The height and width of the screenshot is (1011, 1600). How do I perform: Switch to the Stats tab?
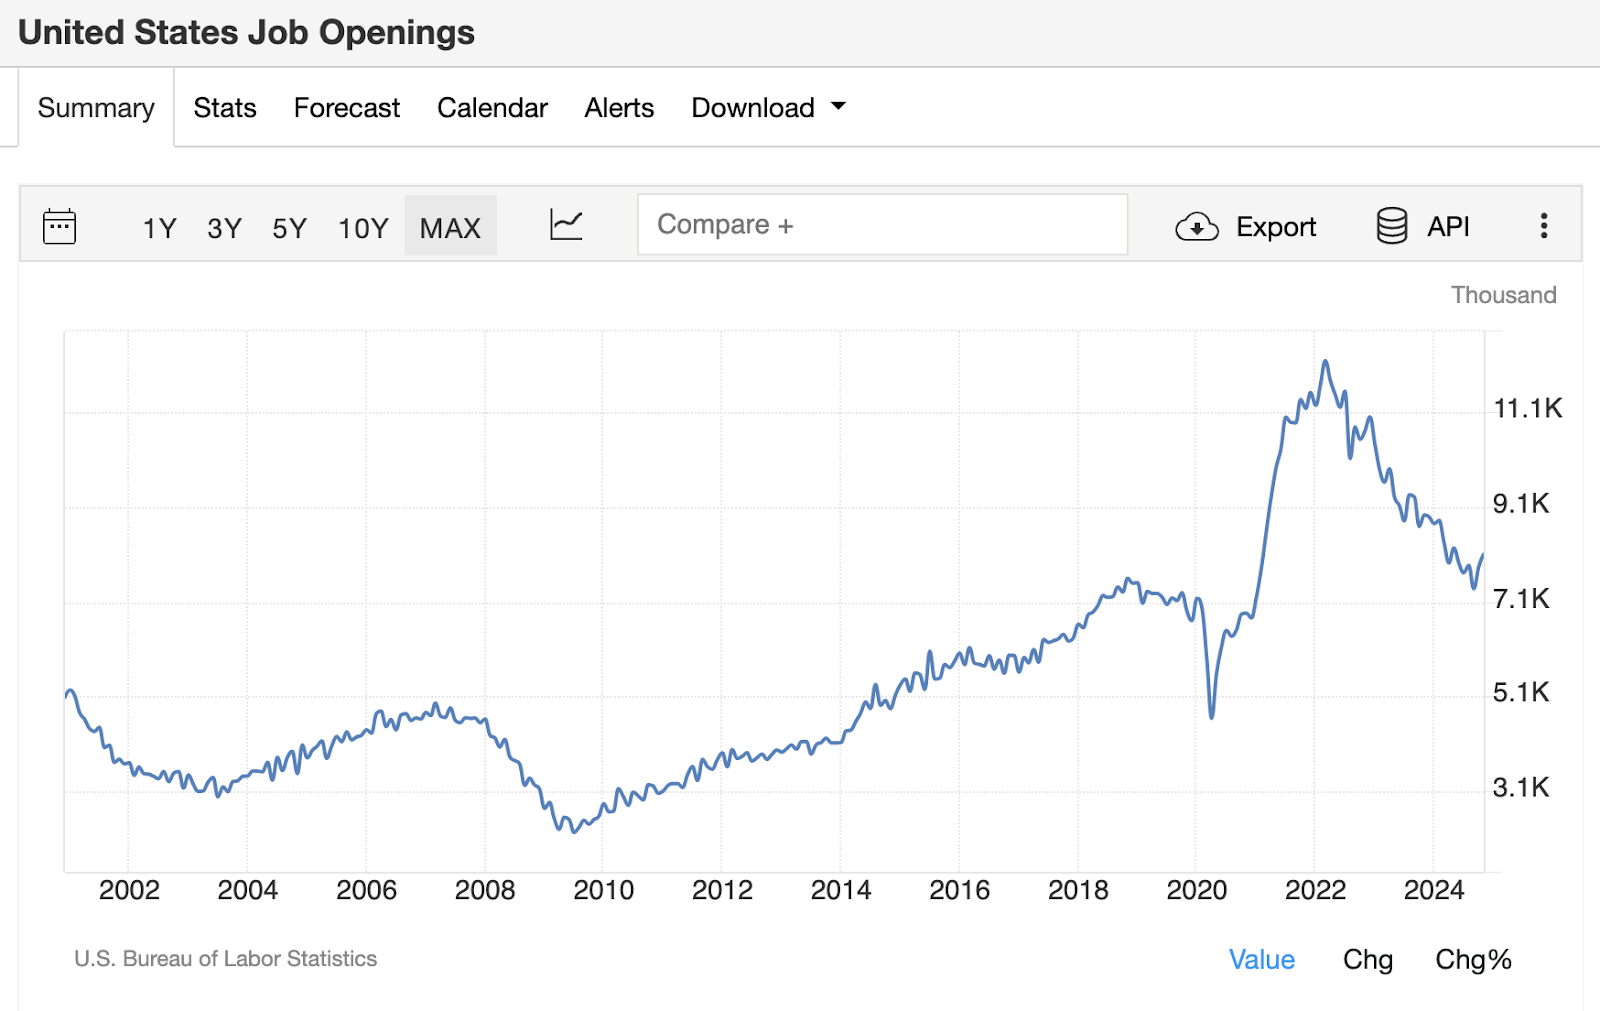[225, 108]
